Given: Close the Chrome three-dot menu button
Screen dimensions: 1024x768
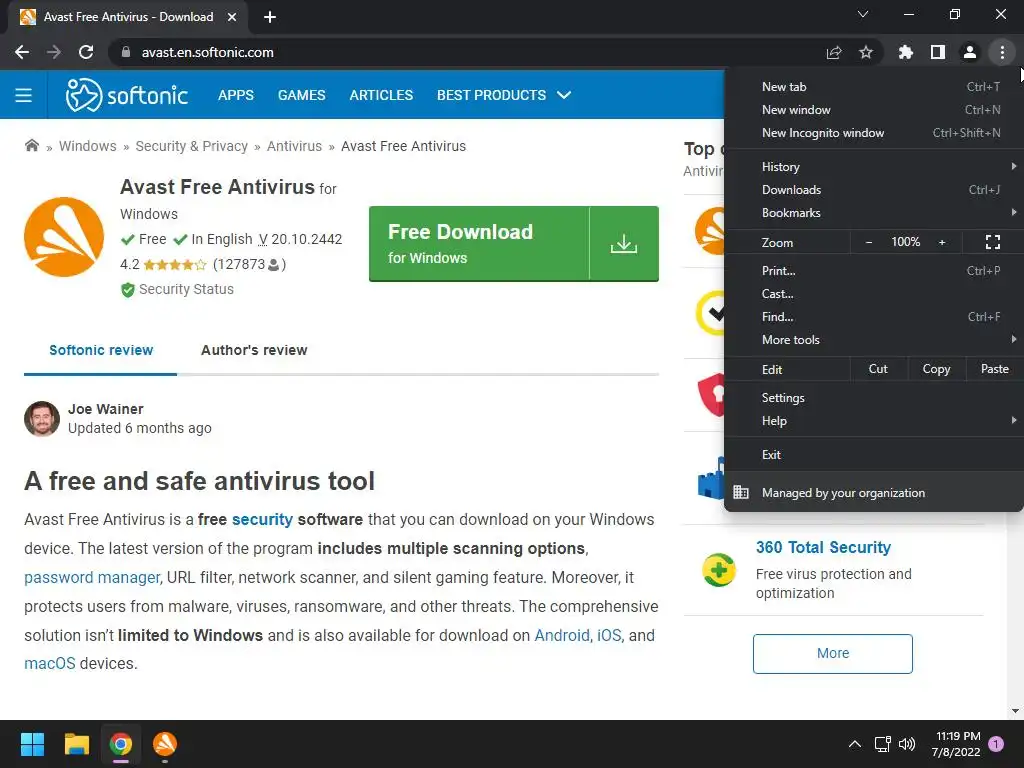Looking at the screenshot, I should 1002,52.
